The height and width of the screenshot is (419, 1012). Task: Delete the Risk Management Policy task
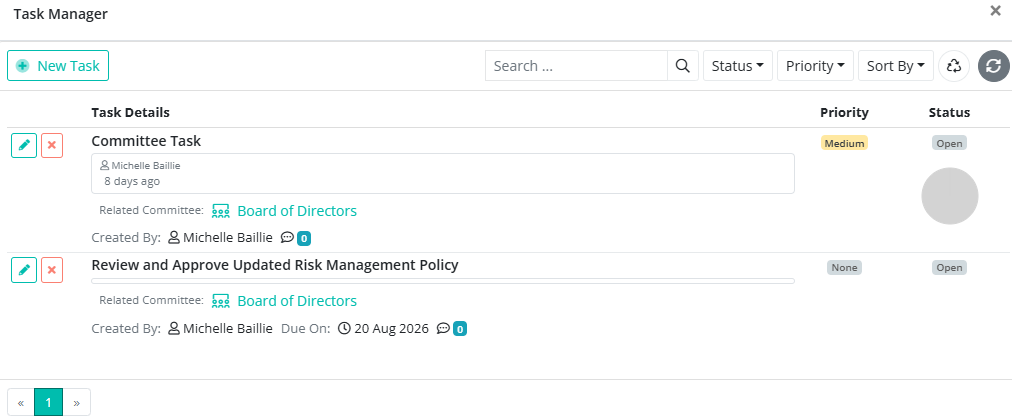point(52,270)
